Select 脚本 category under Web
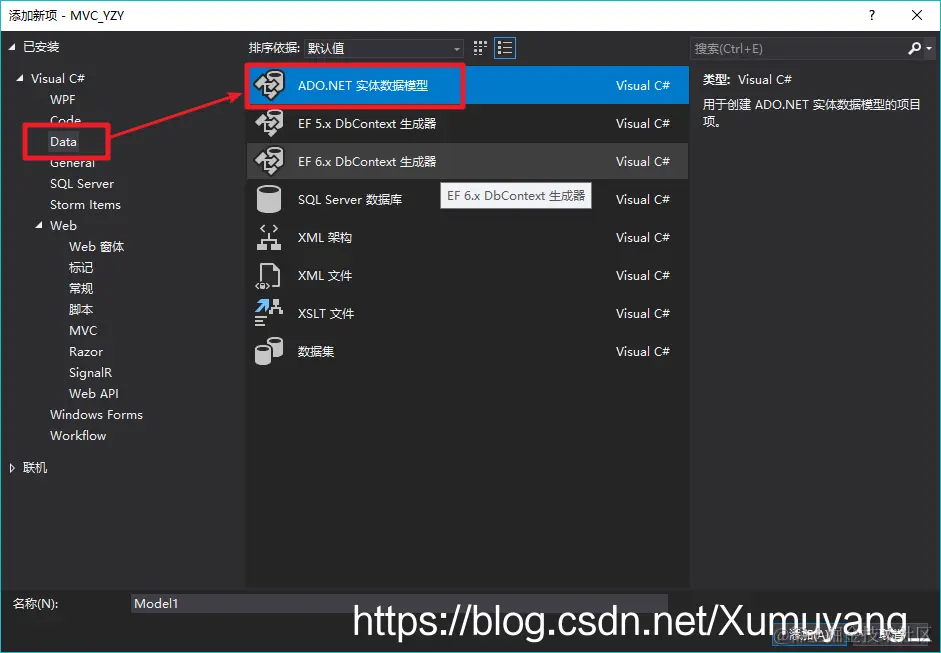This screenshot has height=653, width=941. pyautogui.click(x=80, y=310)
